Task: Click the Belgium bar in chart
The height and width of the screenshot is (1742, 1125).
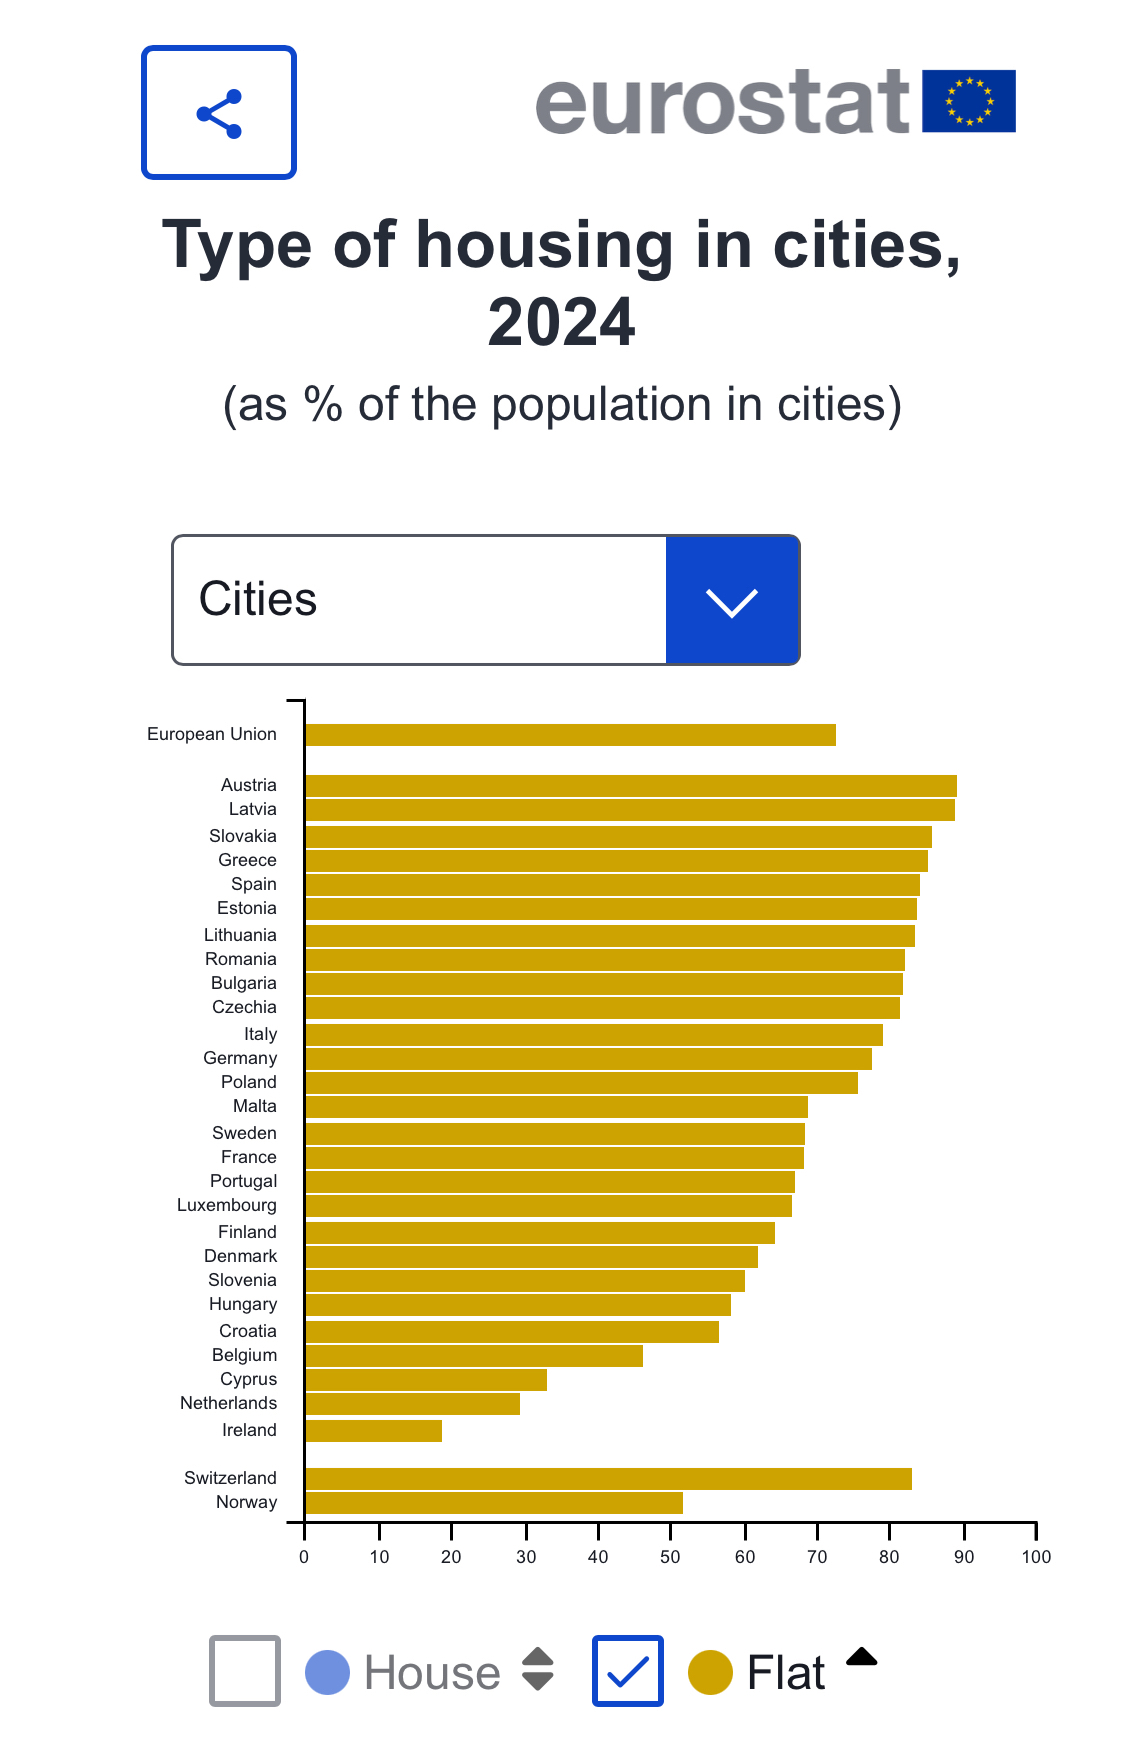Action: tap(474, 1356)
